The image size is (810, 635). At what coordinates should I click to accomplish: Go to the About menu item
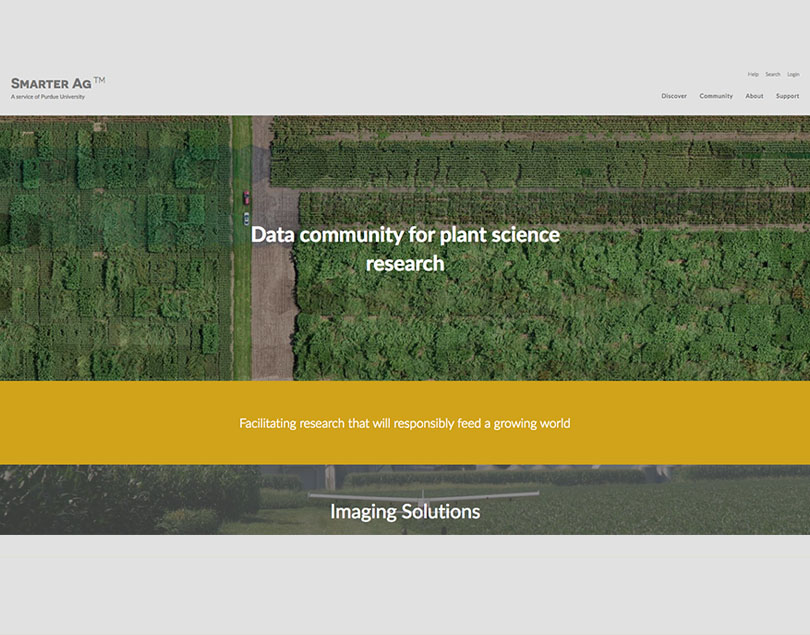coord(754,96)
